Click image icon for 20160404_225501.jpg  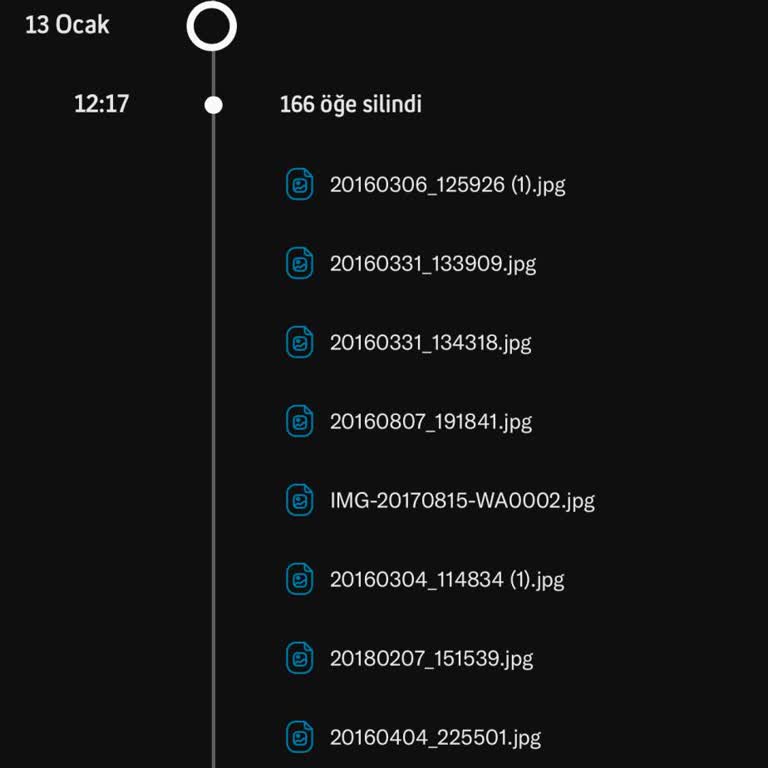point(299,737)
